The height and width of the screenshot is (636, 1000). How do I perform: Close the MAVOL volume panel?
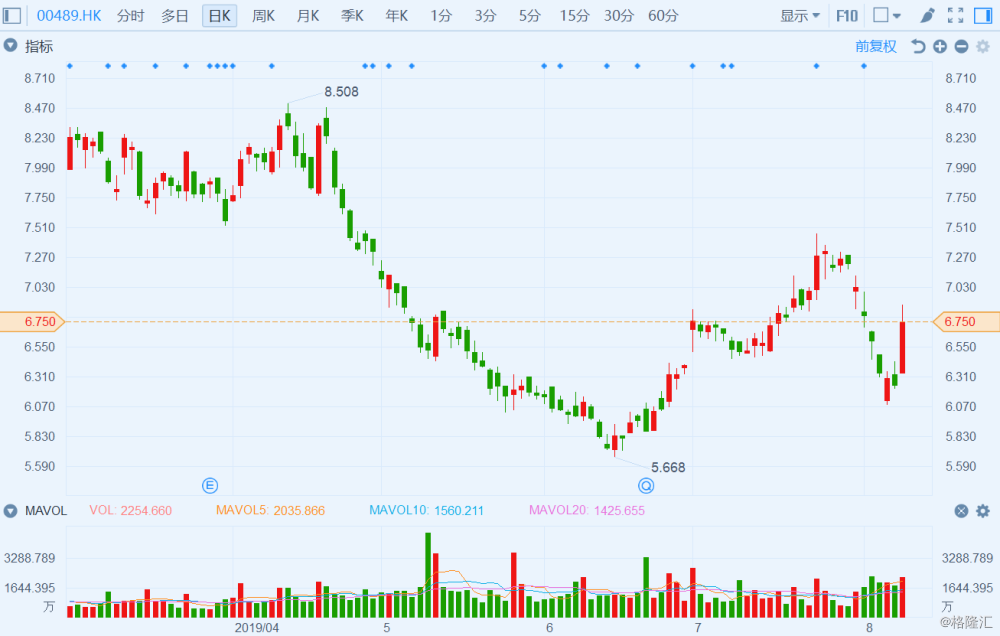(961, 511)
